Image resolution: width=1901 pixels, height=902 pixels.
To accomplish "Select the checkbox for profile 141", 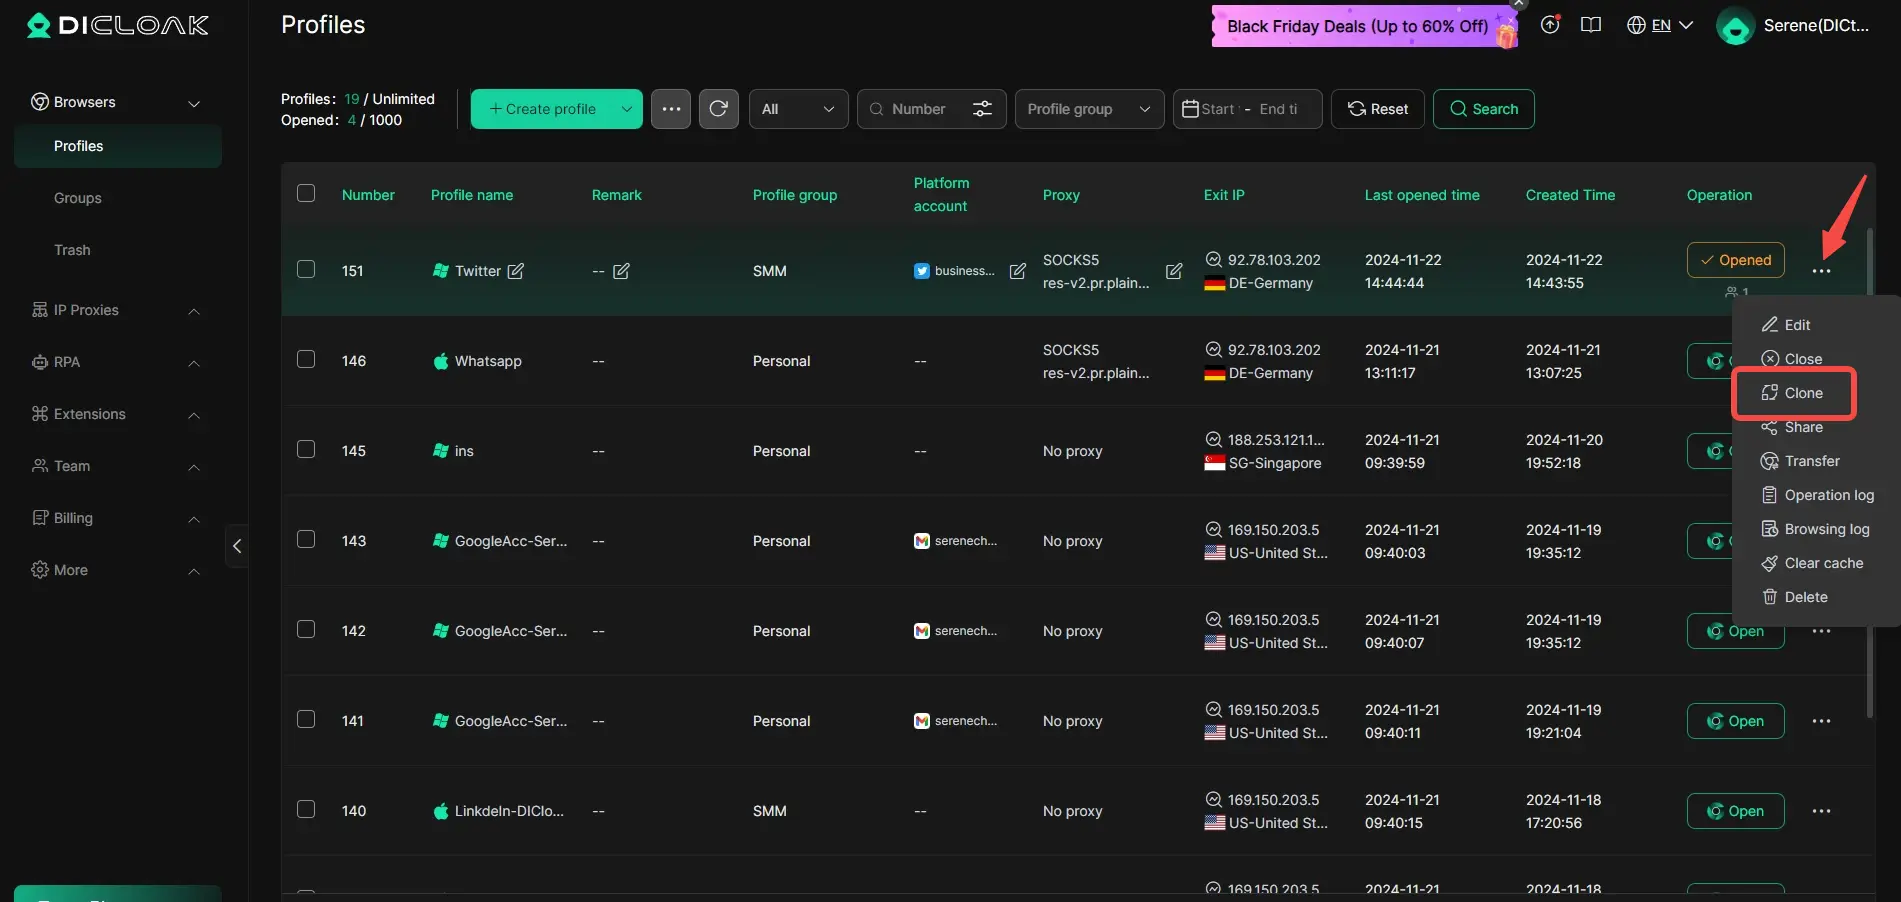I will [x=306, y=719].
